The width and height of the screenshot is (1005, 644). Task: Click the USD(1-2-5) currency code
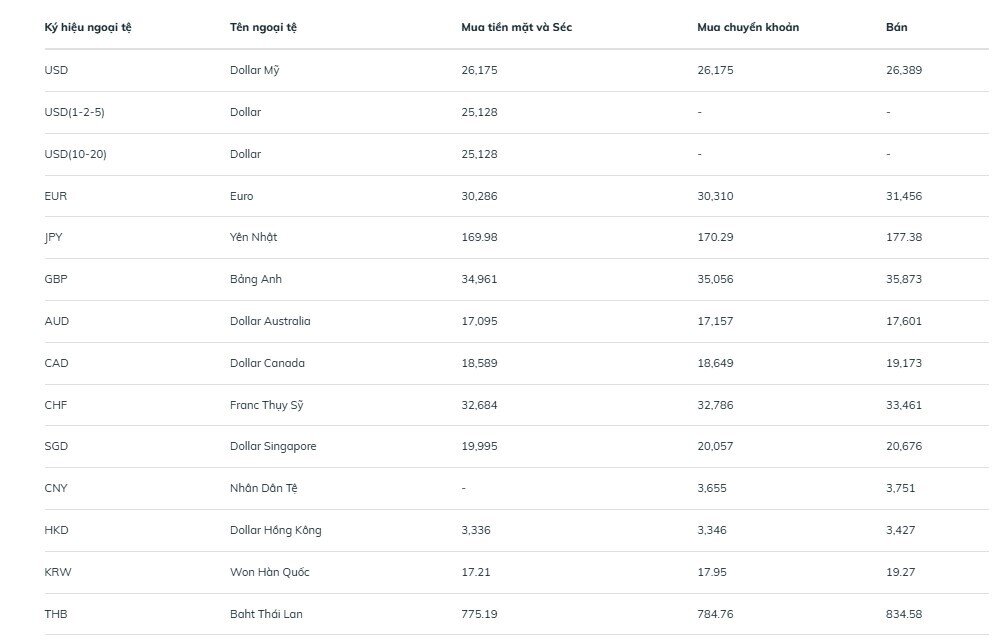[75, 112]
